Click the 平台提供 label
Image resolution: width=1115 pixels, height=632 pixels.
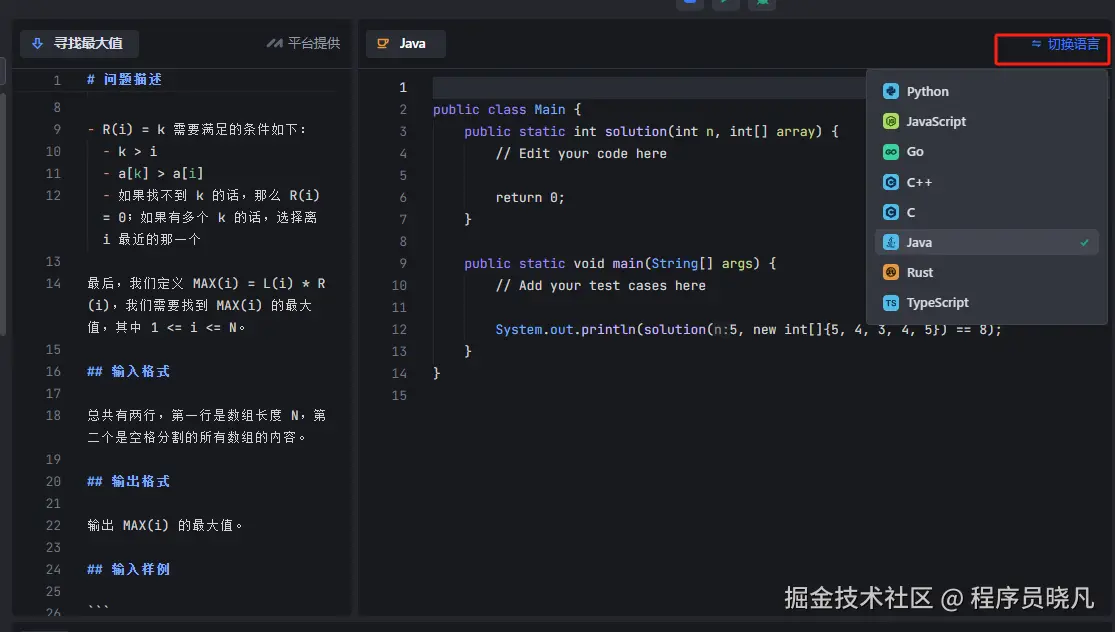(x=314, y=43)
